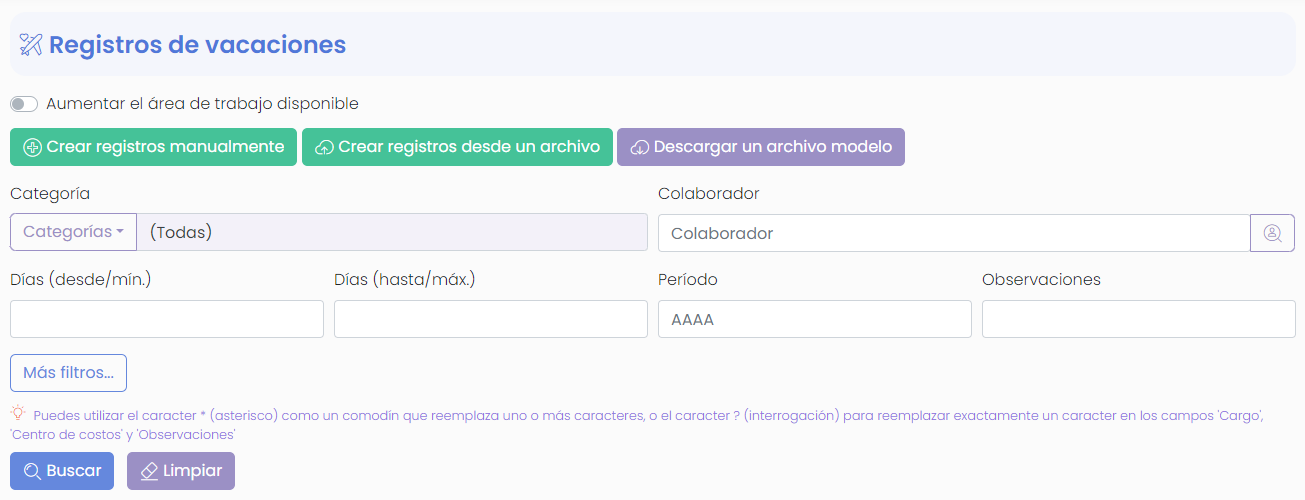Click the cloud upload icon
Viewport: 1305px width, 500px height.
pos(324,147)
